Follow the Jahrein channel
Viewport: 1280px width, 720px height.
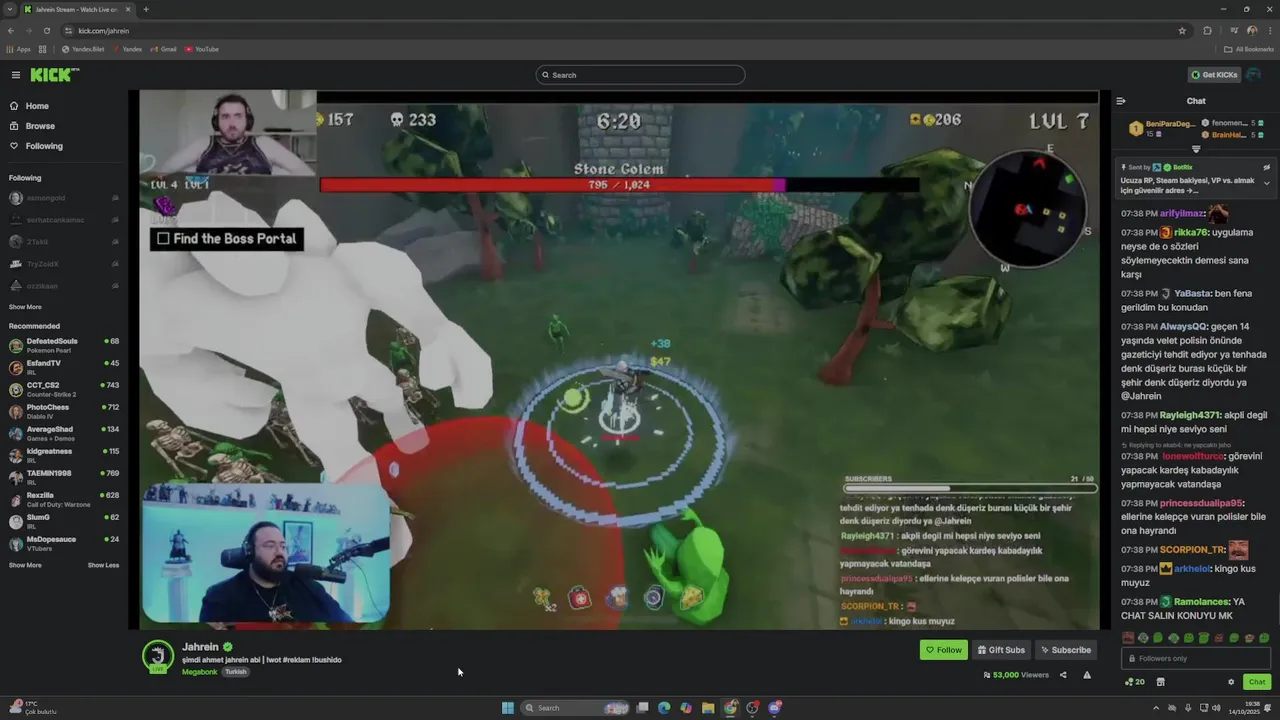click(x=944, y=650)
